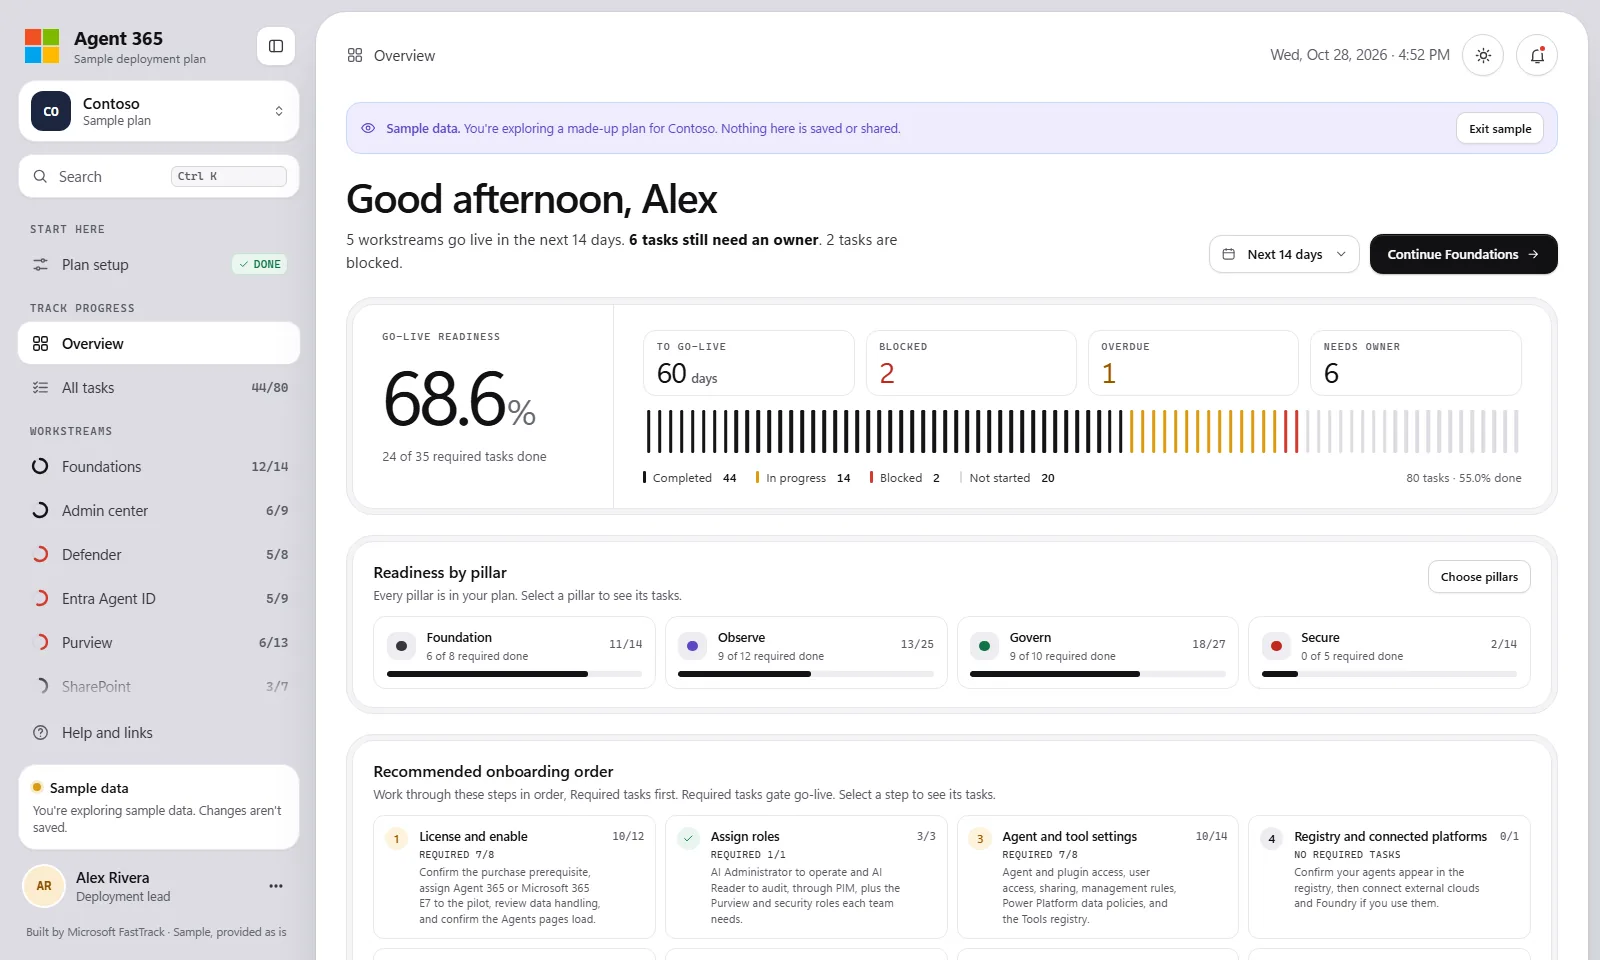Open the notifications bell

[1537, 55]
